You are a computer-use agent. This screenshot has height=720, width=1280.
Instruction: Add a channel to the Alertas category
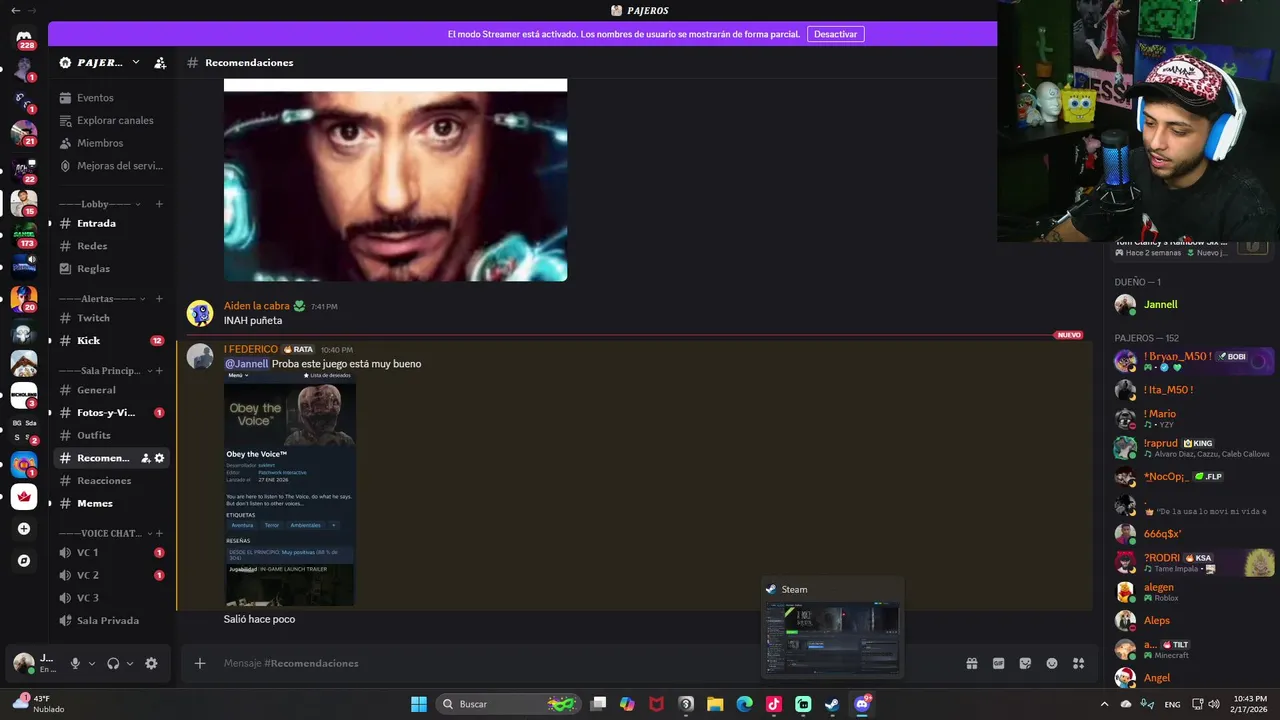(x=159, y=299)
